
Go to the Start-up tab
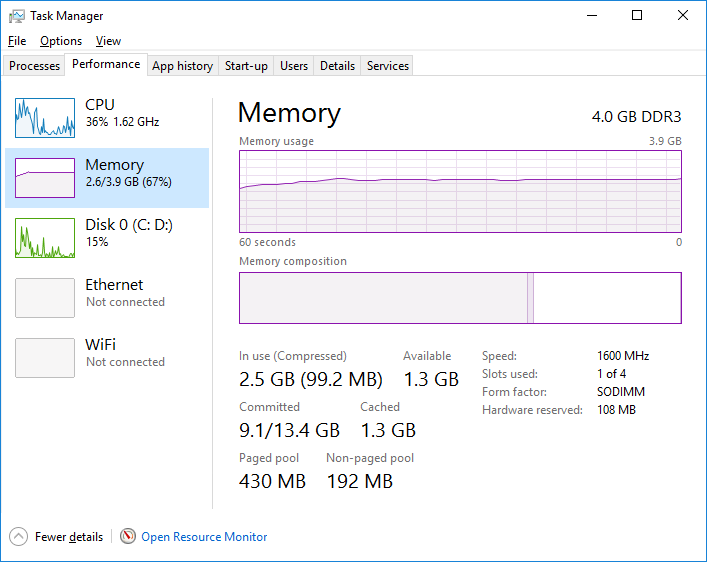point(246,66)
